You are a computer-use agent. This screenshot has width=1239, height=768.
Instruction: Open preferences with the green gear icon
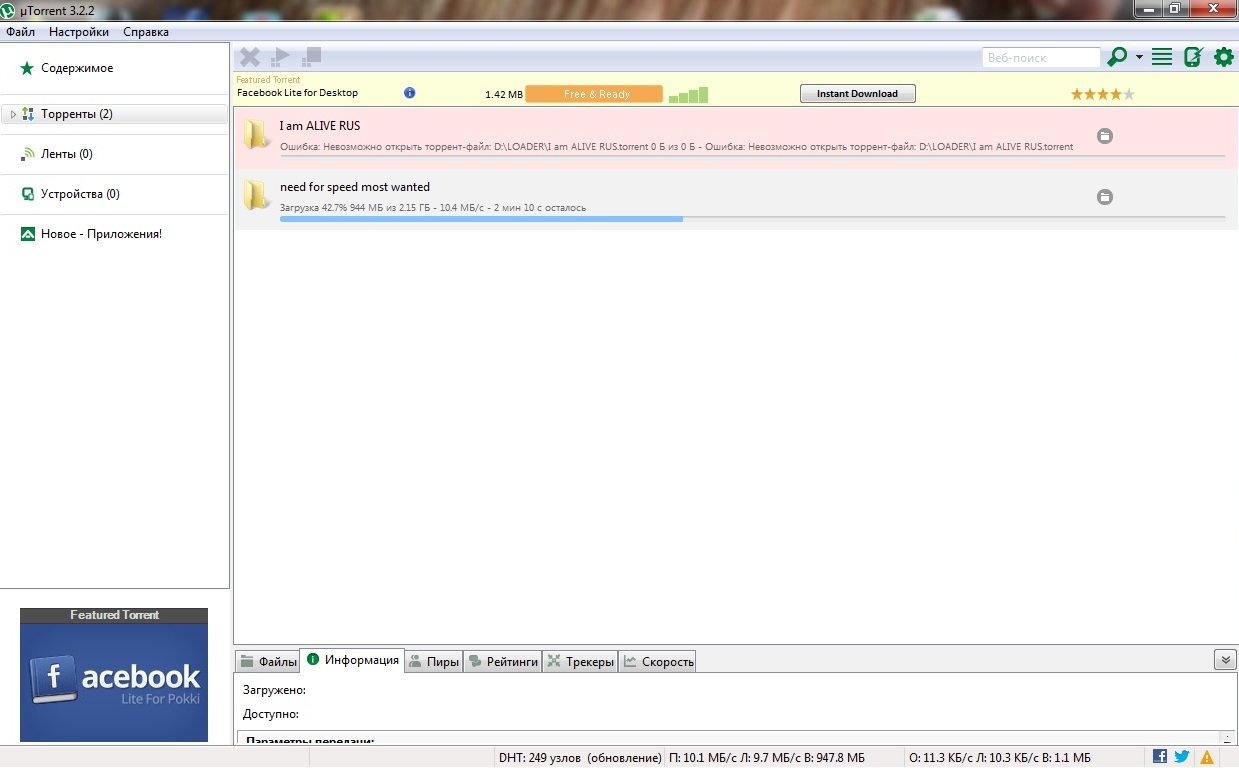click(x=1223, y=57)
